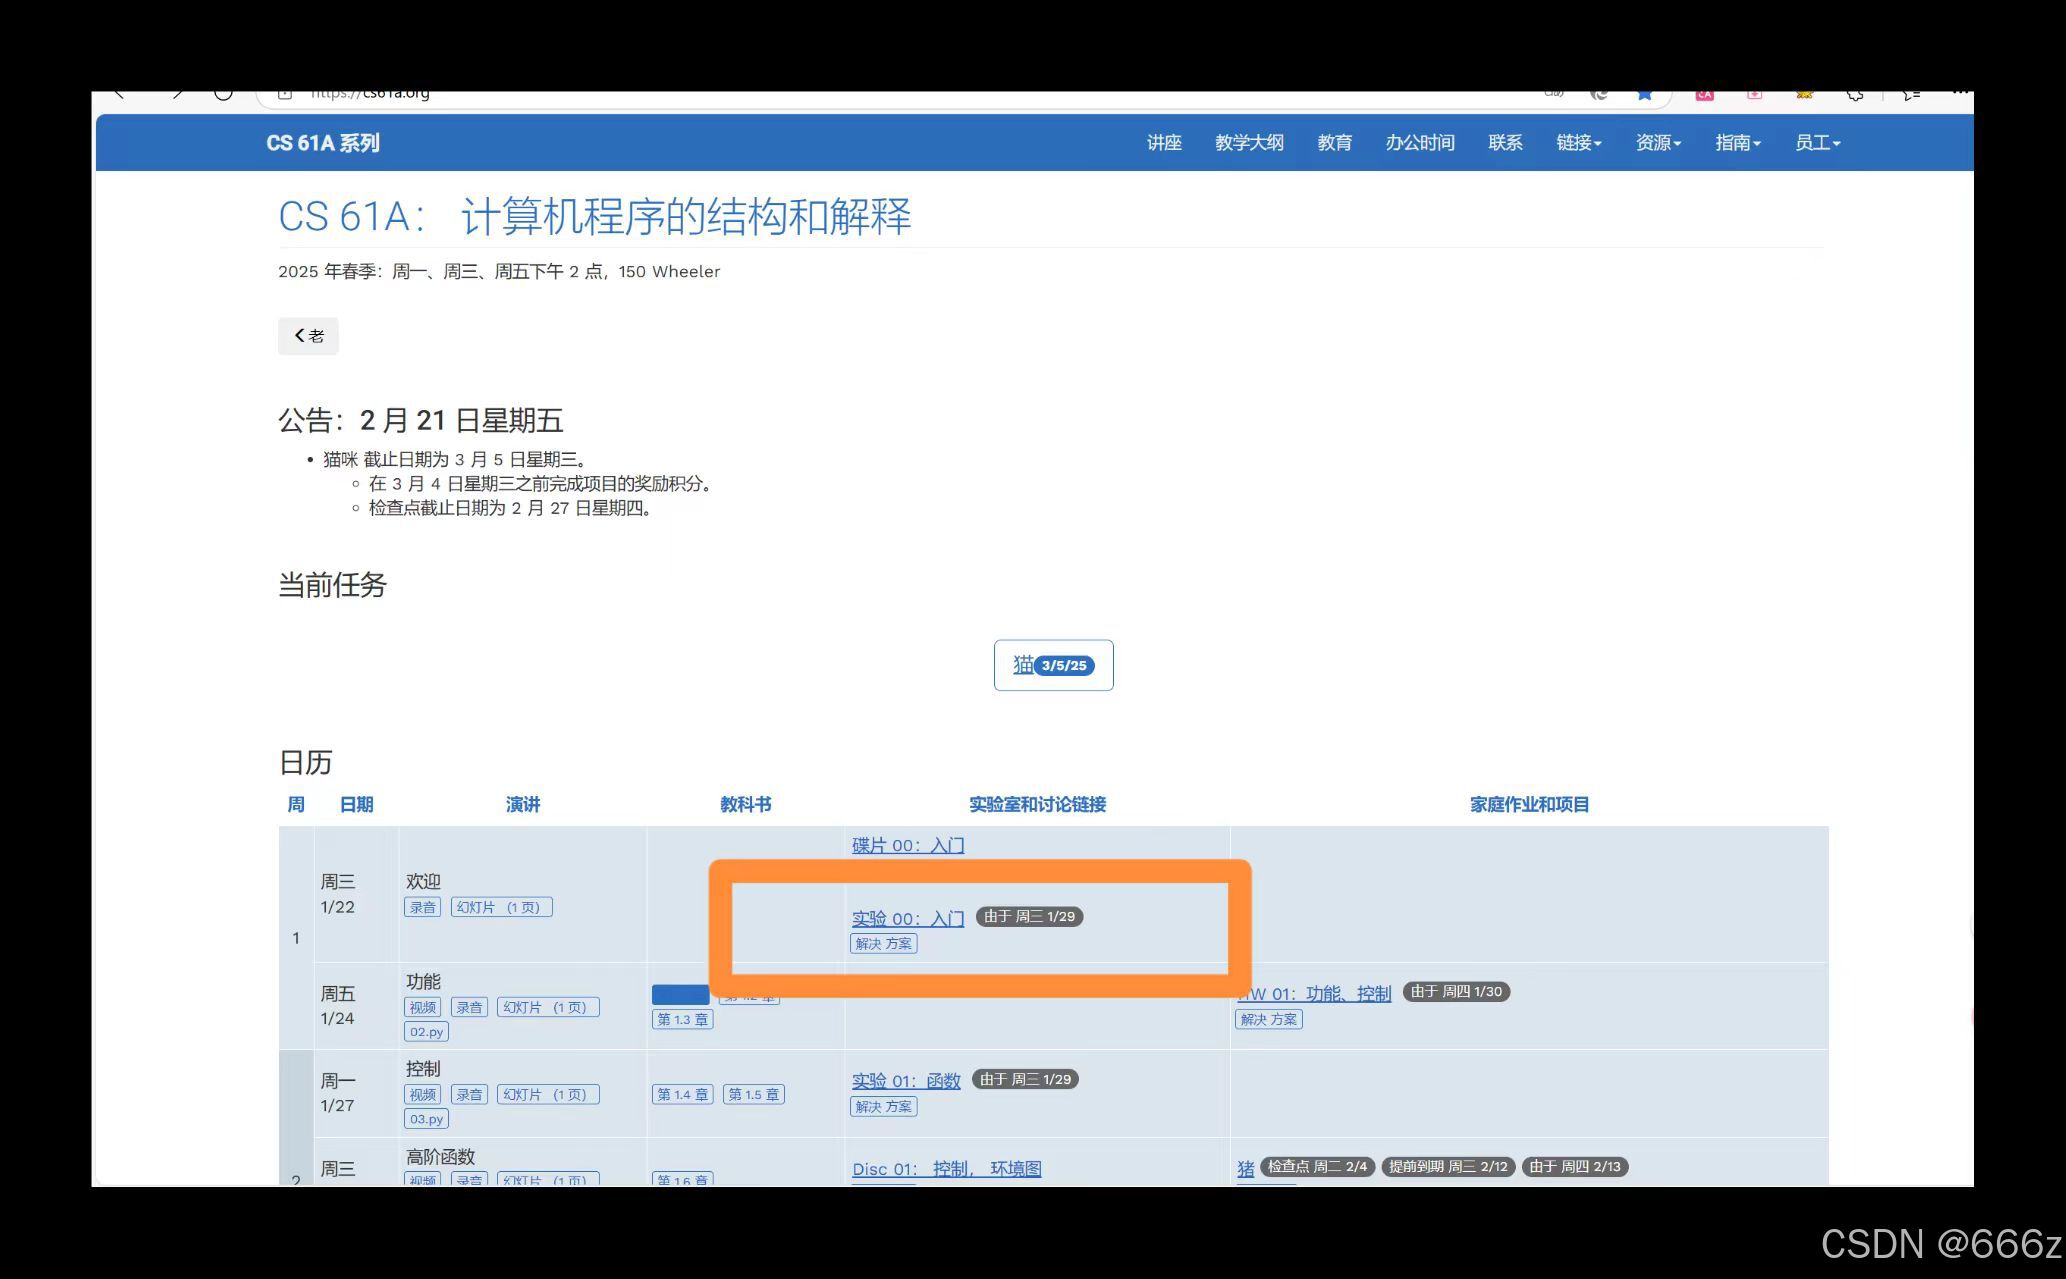Image resolution: width=2066 pixels, height=1279 pixels.
Task: Open the 指南 dropdown menu
Action: point(1737,143)
